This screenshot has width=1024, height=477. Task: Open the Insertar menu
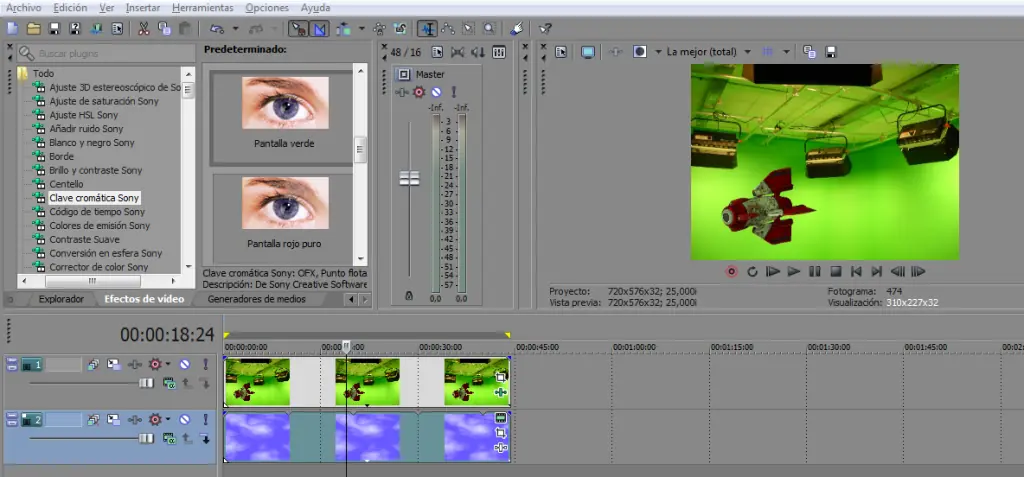tap(143, 8)
